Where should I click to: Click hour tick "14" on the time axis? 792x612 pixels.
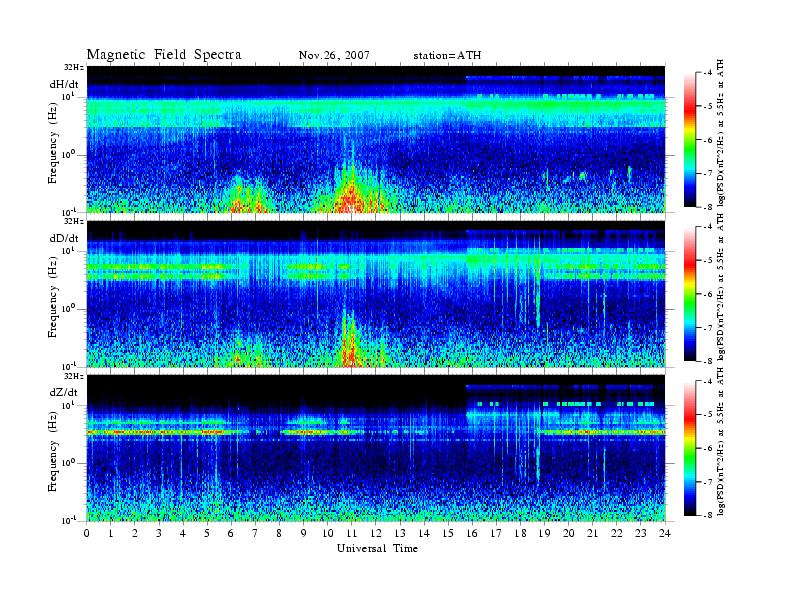[x=424, y=534]
